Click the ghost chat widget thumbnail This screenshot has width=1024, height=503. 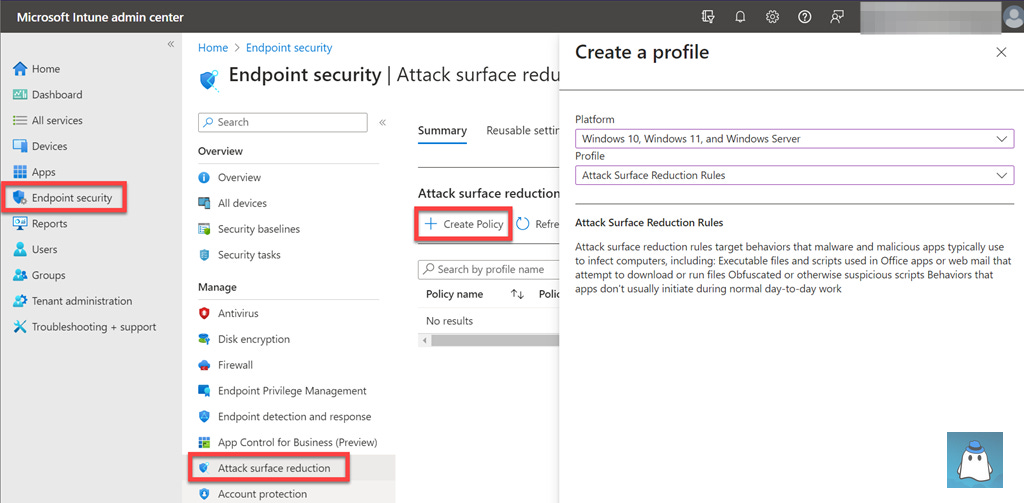pyautogui.click(x=974, y=460)
